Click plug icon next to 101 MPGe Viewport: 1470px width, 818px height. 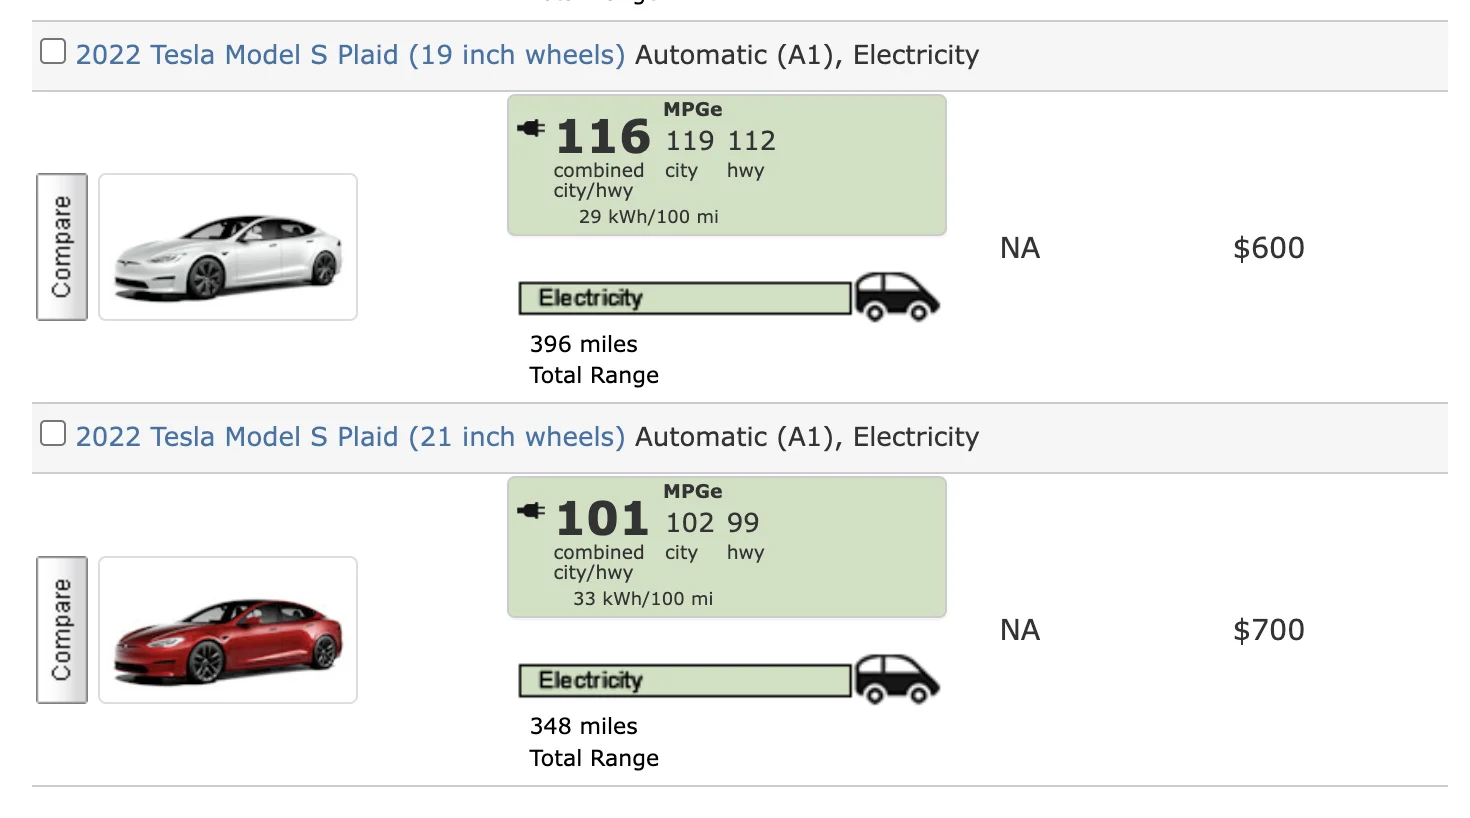click(531, 511)
